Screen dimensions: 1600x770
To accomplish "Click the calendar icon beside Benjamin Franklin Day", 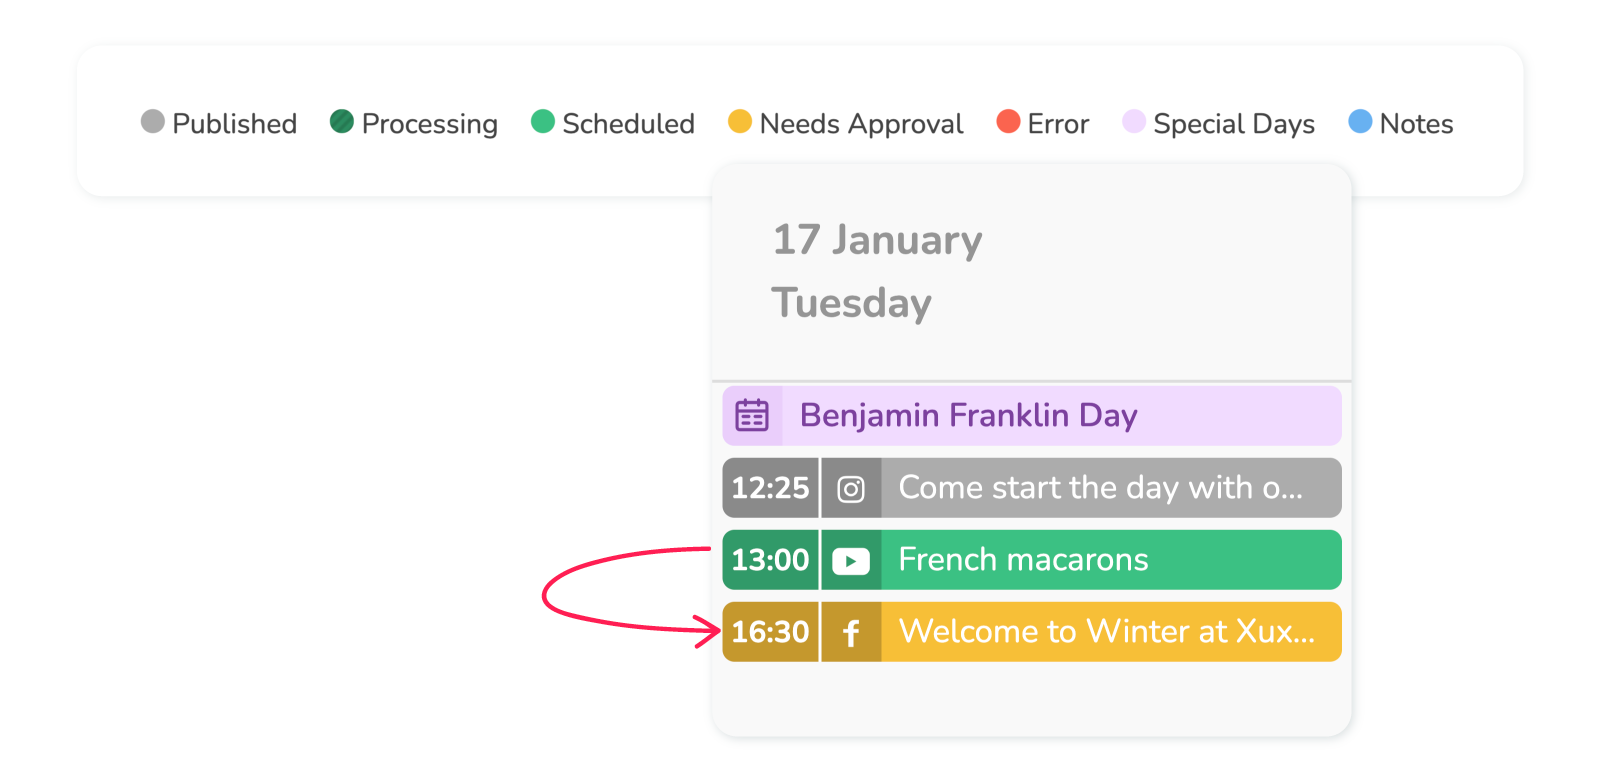I will [x=752, y=415].
